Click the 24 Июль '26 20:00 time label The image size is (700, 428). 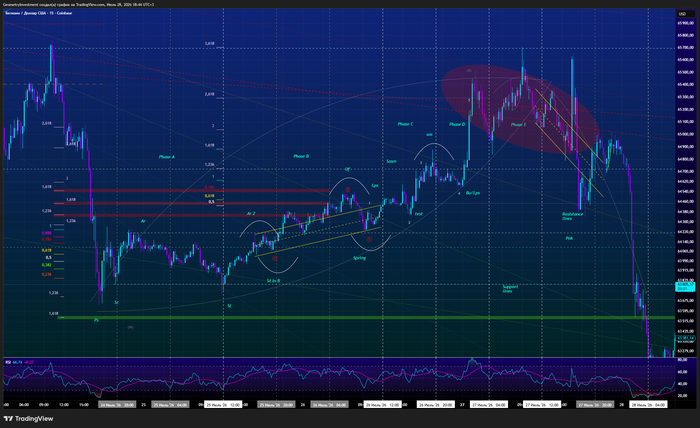pos(117,405)
